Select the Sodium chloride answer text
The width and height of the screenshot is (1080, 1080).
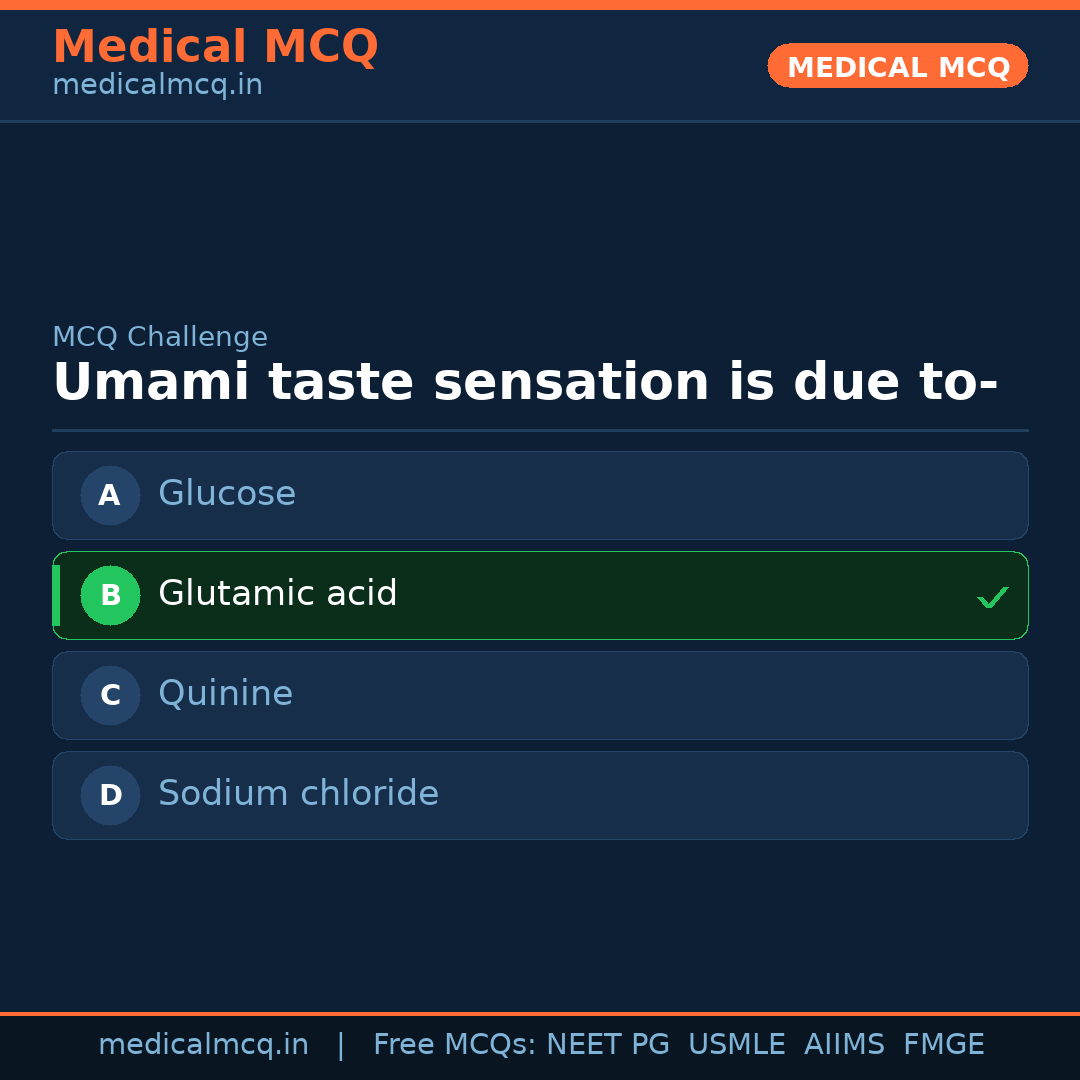click(298, 794)
